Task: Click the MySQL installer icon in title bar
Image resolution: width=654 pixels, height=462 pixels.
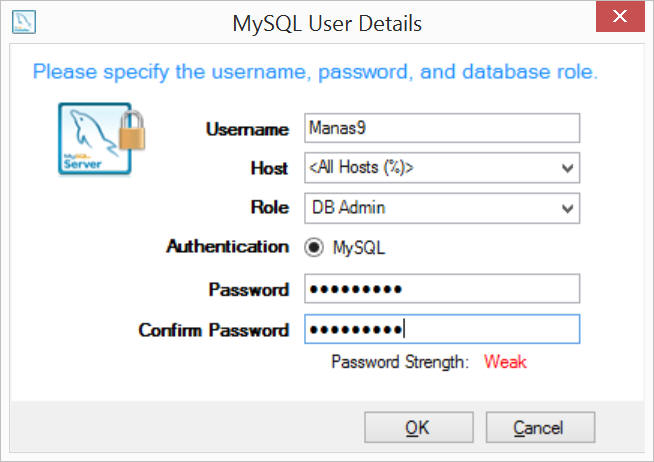Action: pyautogui.click(x=24, y=22)
